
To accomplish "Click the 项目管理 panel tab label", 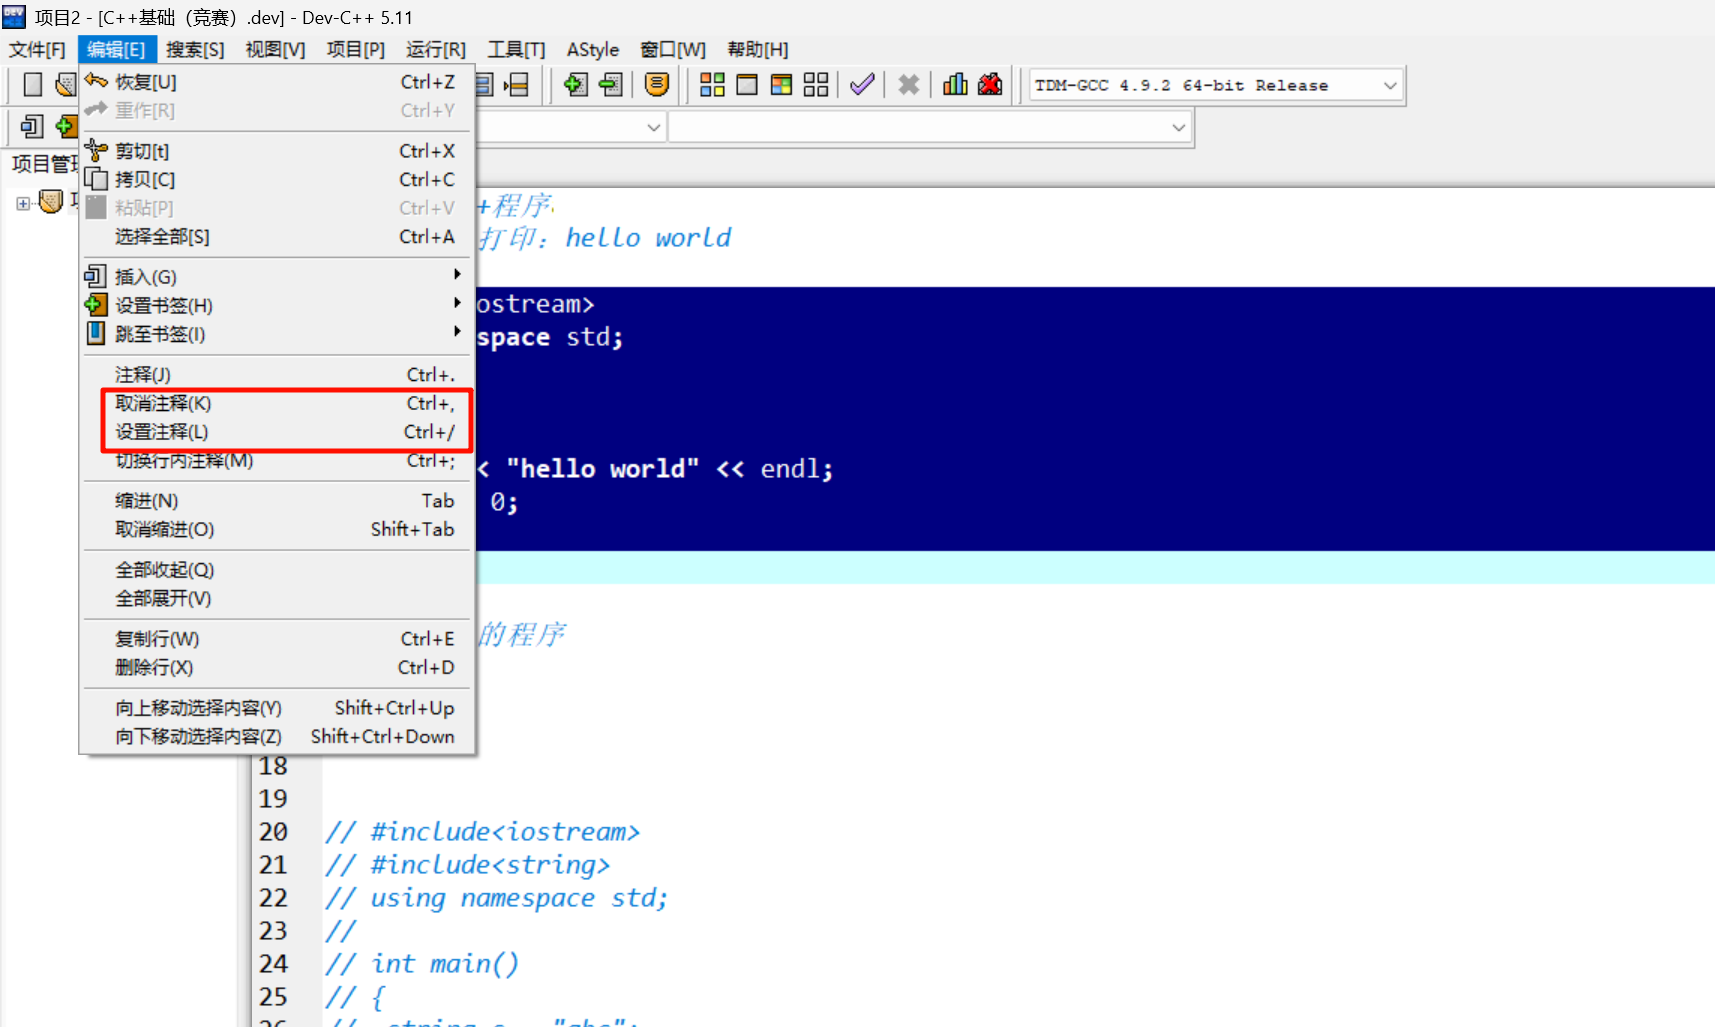I will [x=45, y=164].
